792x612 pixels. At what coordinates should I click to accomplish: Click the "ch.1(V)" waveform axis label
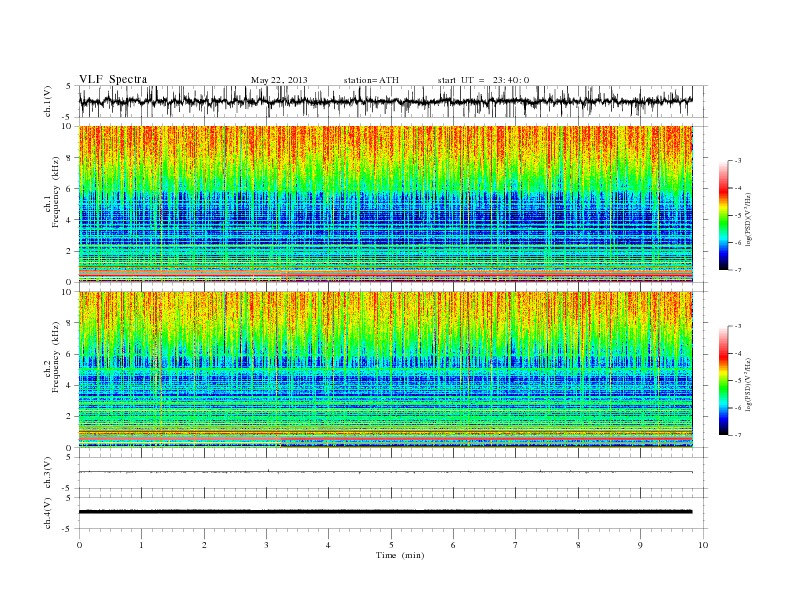[48, 101]
